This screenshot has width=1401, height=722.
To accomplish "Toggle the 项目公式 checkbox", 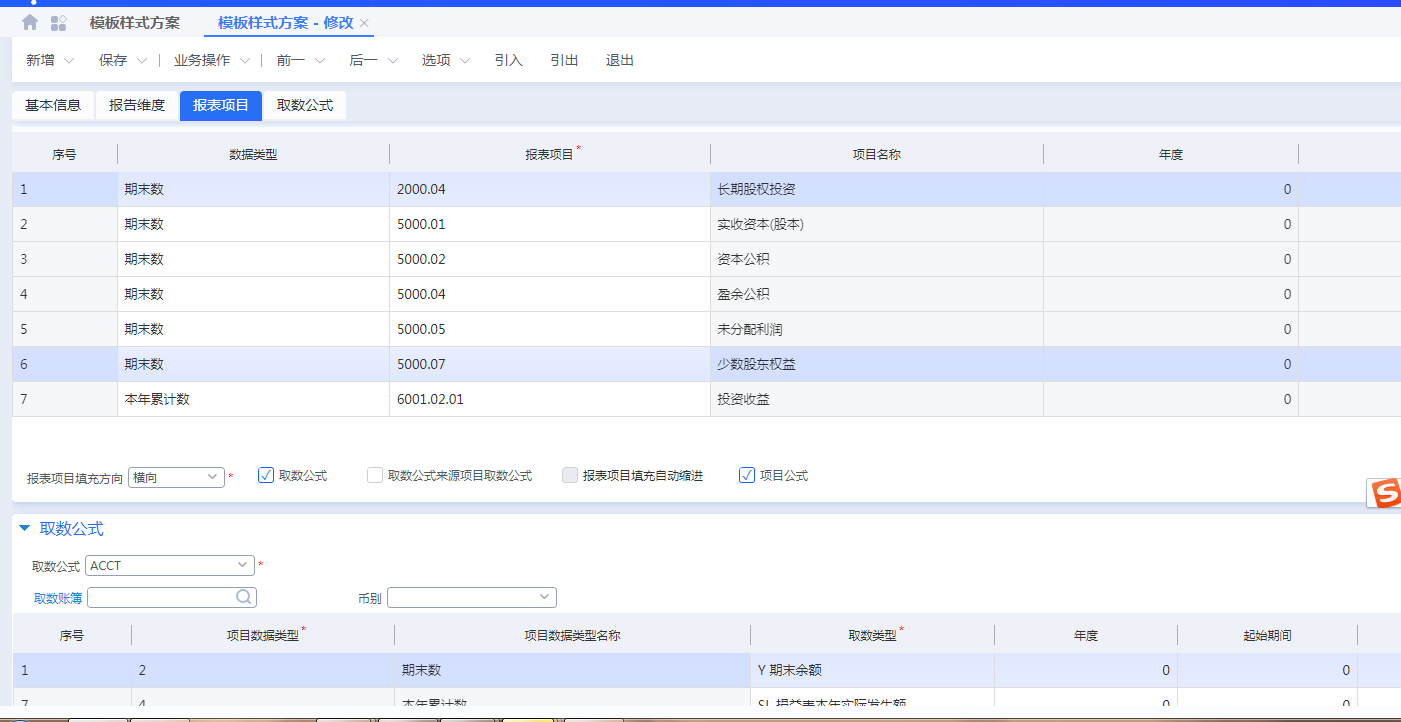I will pos(747,476).
